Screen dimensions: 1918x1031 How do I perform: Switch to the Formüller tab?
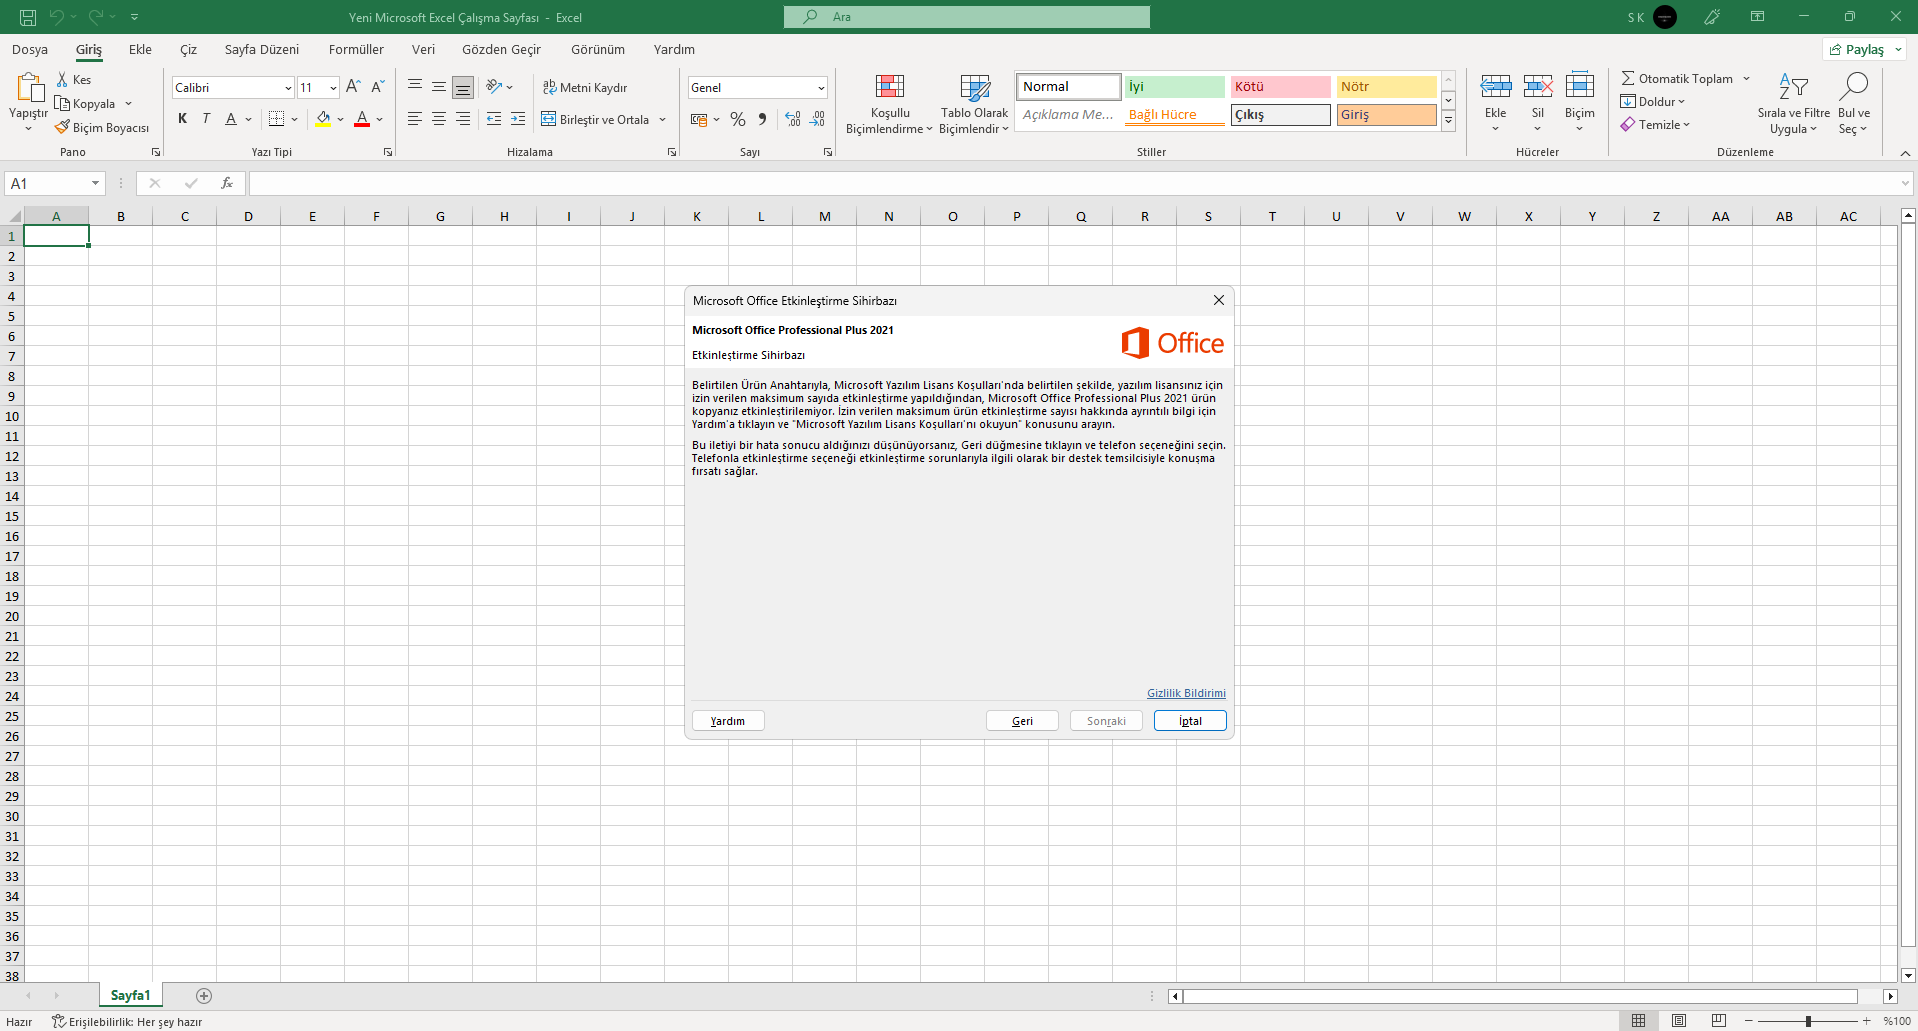pos(356,49)
